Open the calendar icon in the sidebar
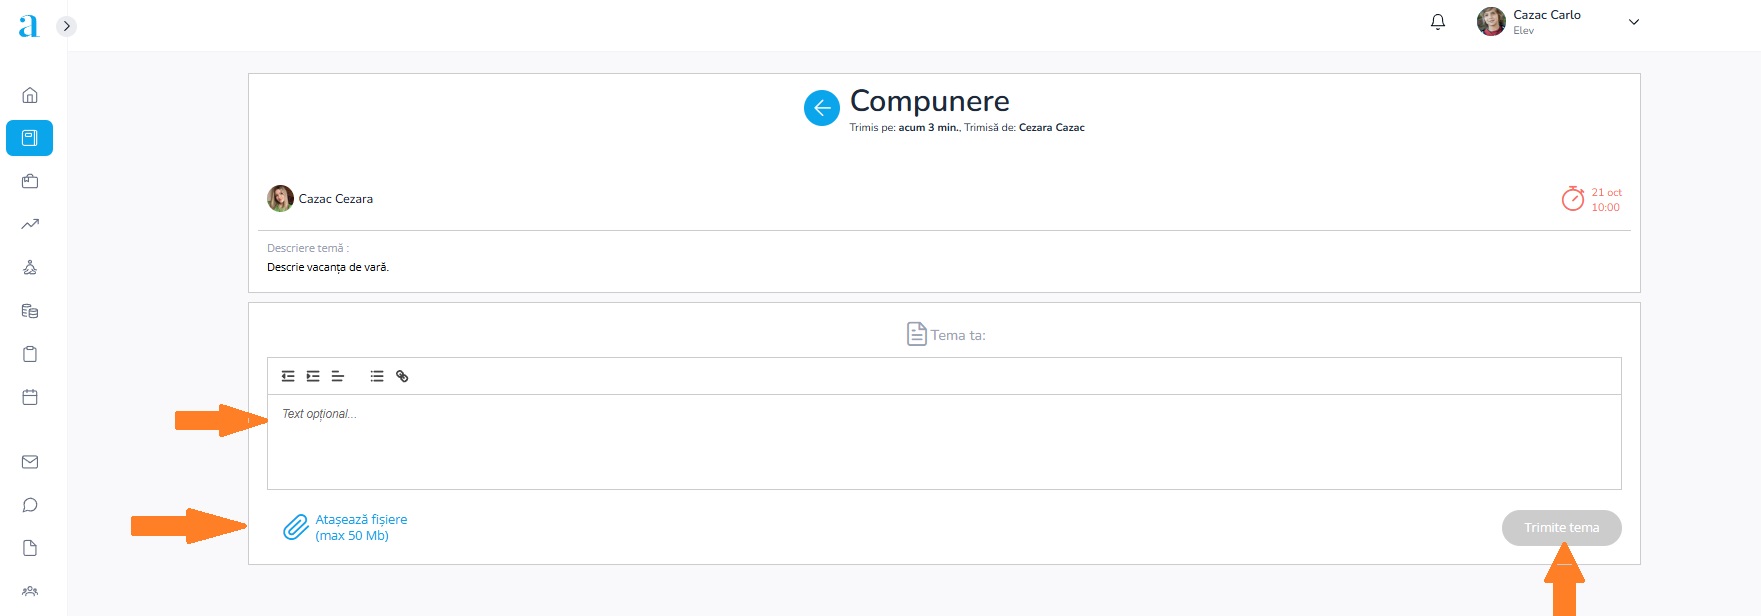The image size is (1761, 616). [30, 397]
